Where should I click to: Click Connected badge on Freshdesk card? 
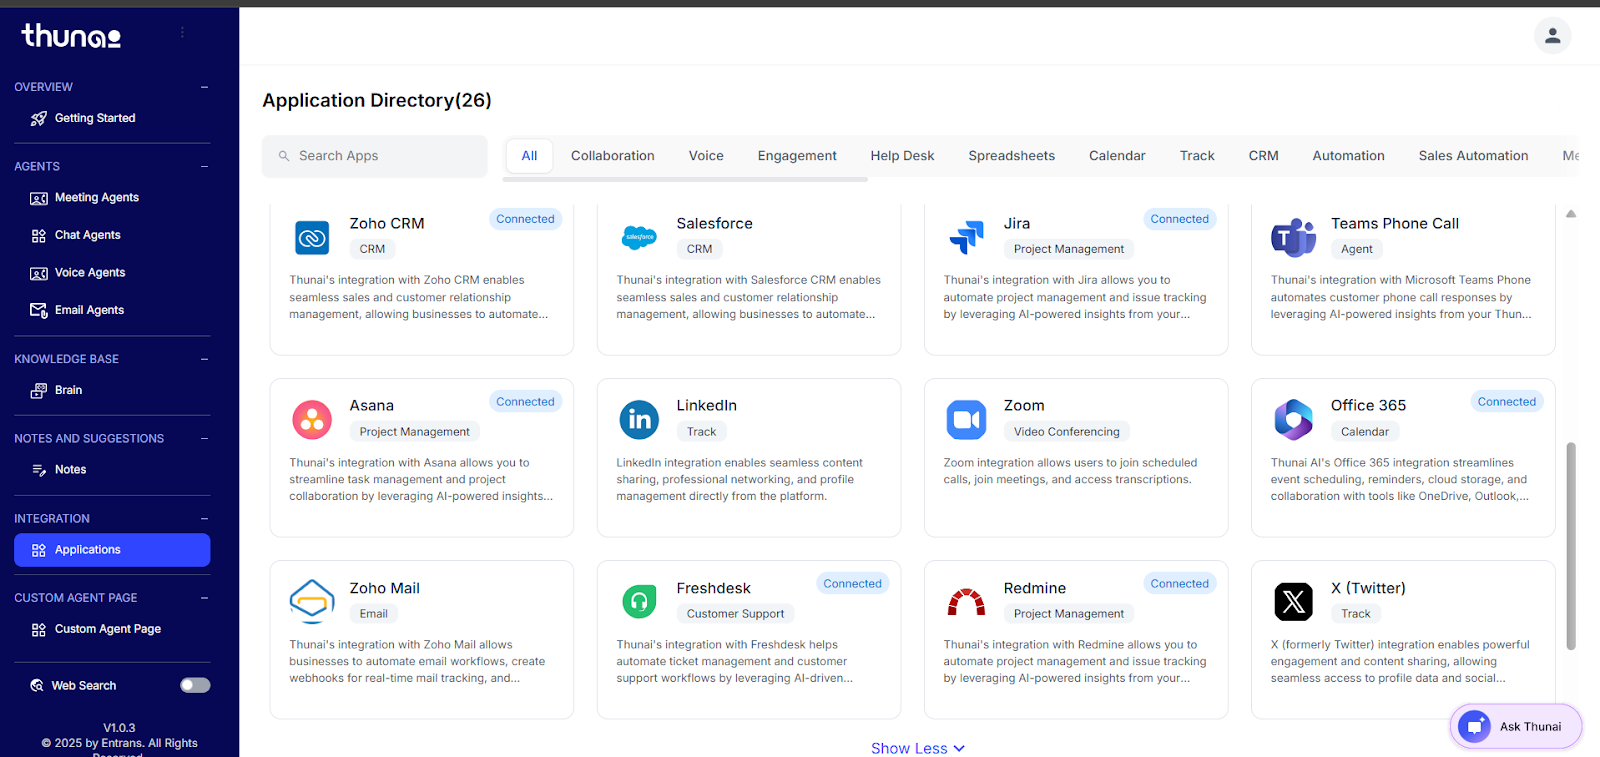pos(852,584)
